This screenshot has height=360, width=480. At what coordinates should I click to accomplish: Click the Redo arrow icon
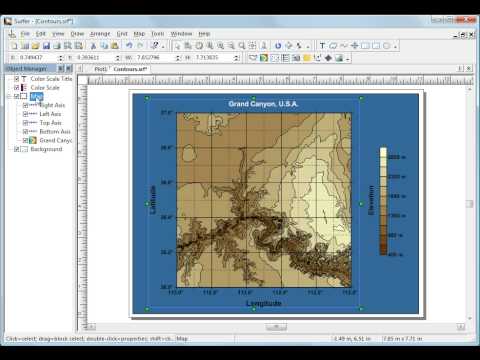(x=140, y=46)
